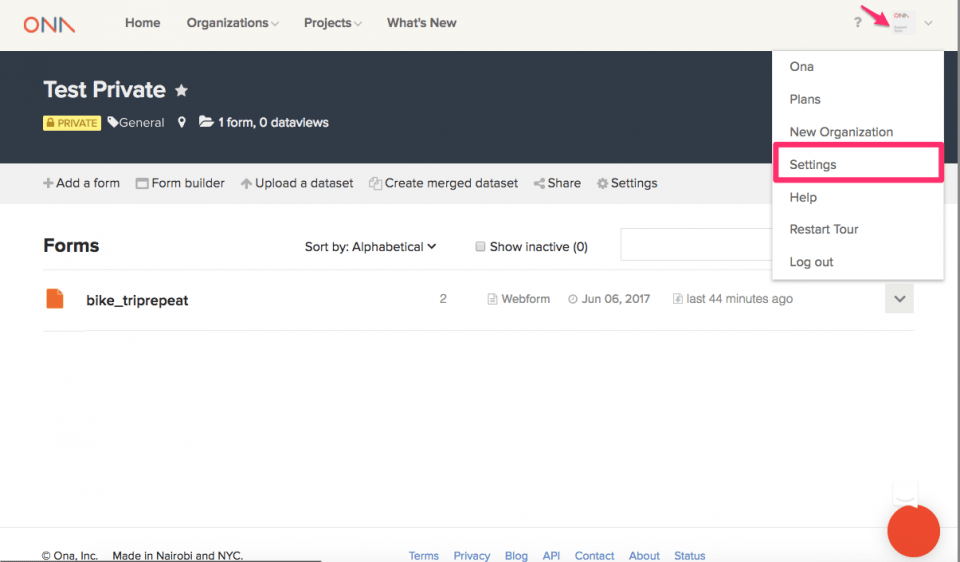Open the API footer link

point(551,555)
